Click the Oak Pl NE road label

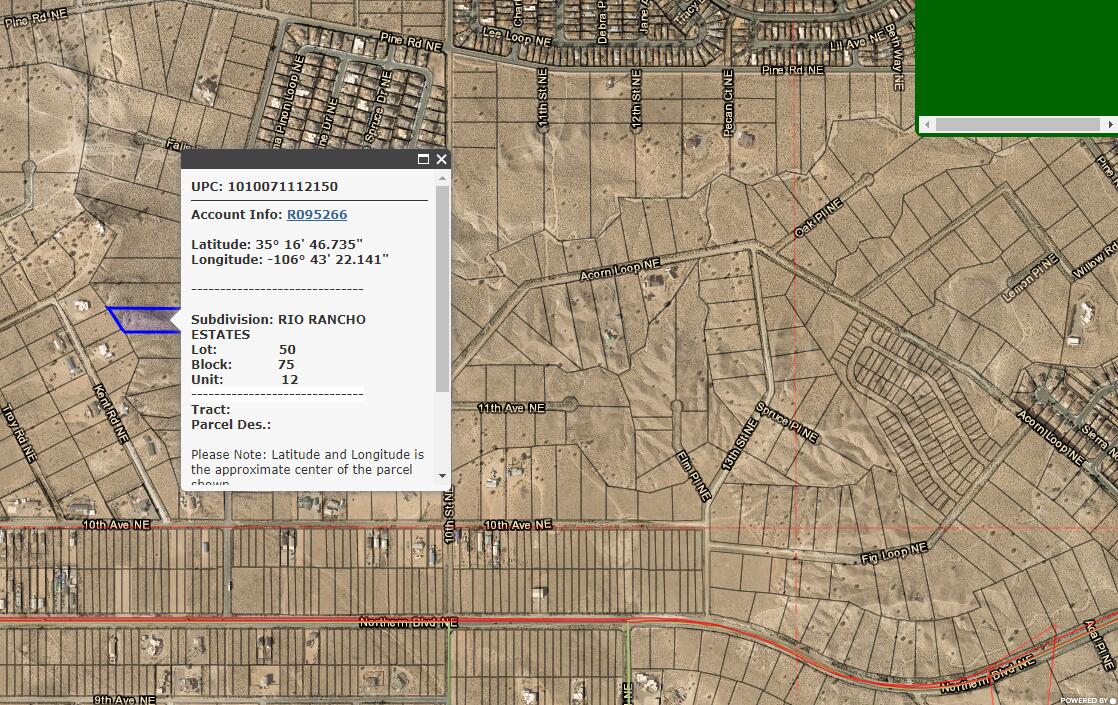pyautogui.click(x=818, y=217)
